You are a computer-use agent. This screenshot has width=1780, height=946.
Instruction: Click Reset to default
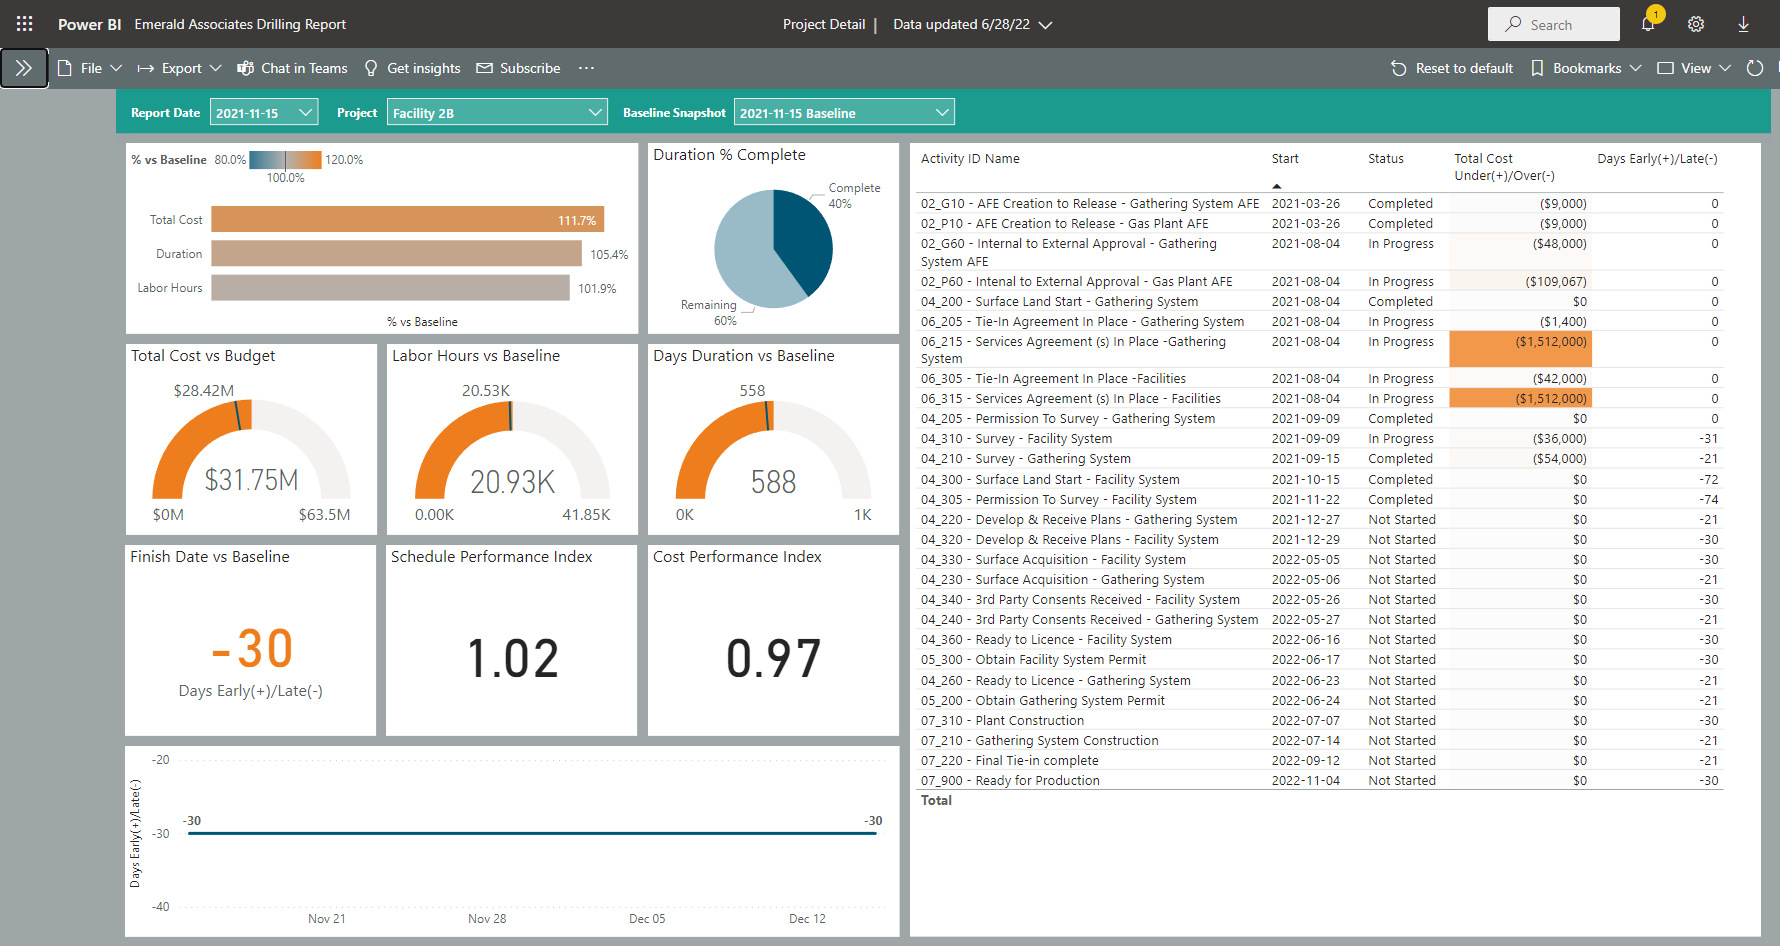[x=1452, y=68]
